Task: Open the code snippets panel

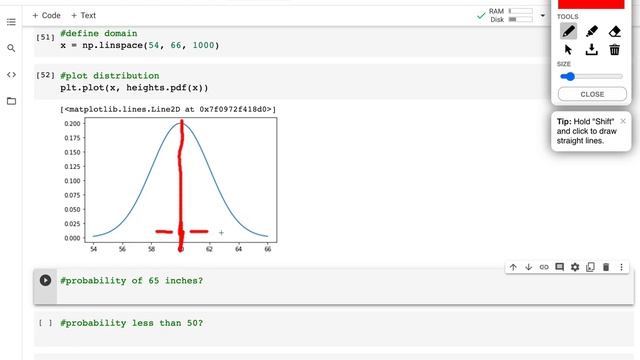Action: (x=11, y=75)
